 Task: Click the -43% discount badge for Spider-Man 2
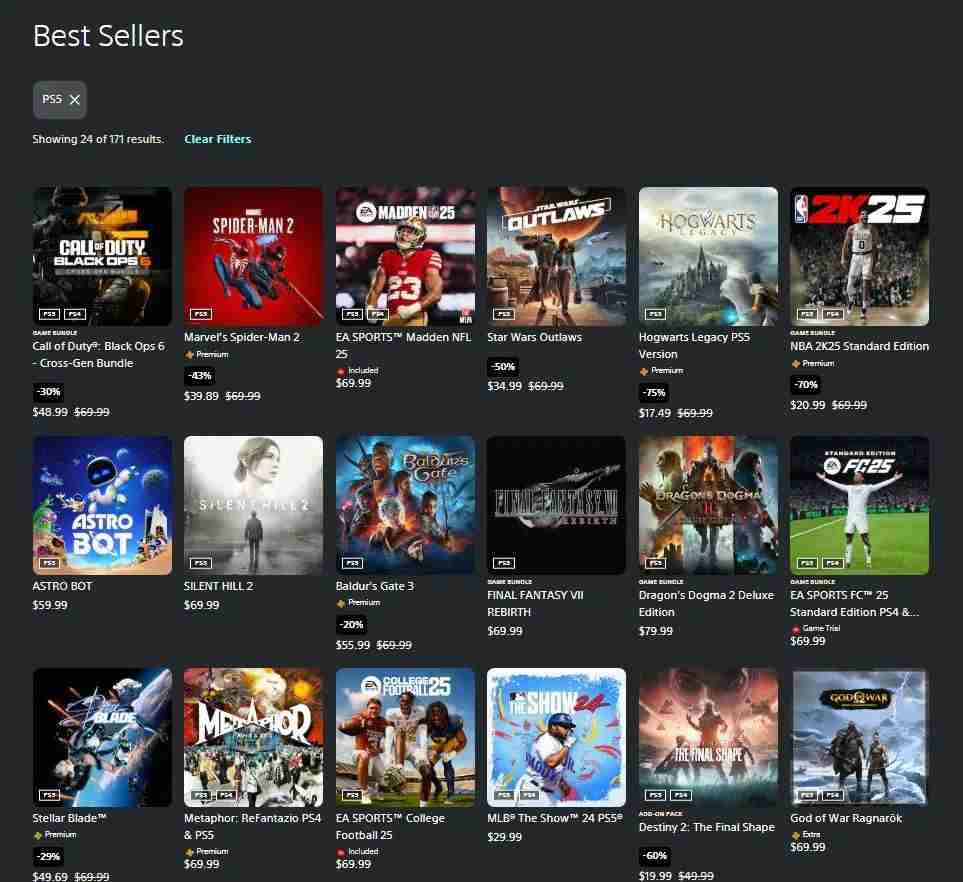click(200, 375)
